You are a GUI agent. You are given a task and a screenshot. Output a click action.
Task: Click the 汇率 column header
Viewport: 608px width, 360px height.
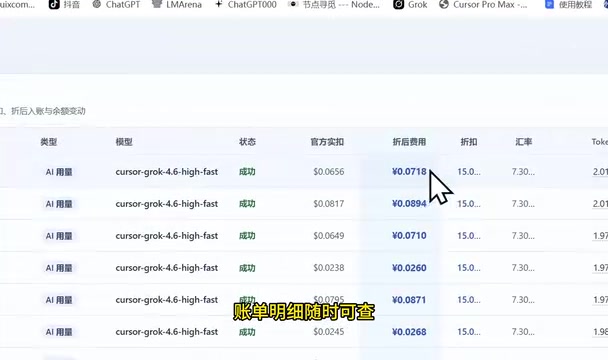click(523, 142)
